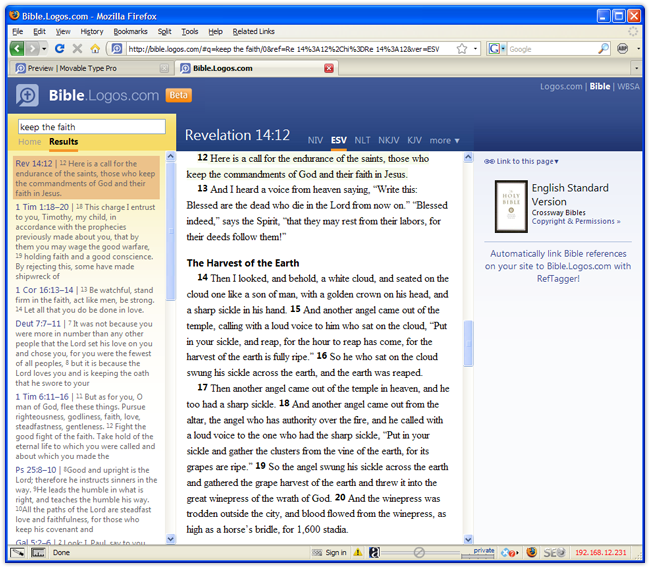The image size is (650, 568).
Task: Click the forward navigation arrow
Action: tap(32, 49)
